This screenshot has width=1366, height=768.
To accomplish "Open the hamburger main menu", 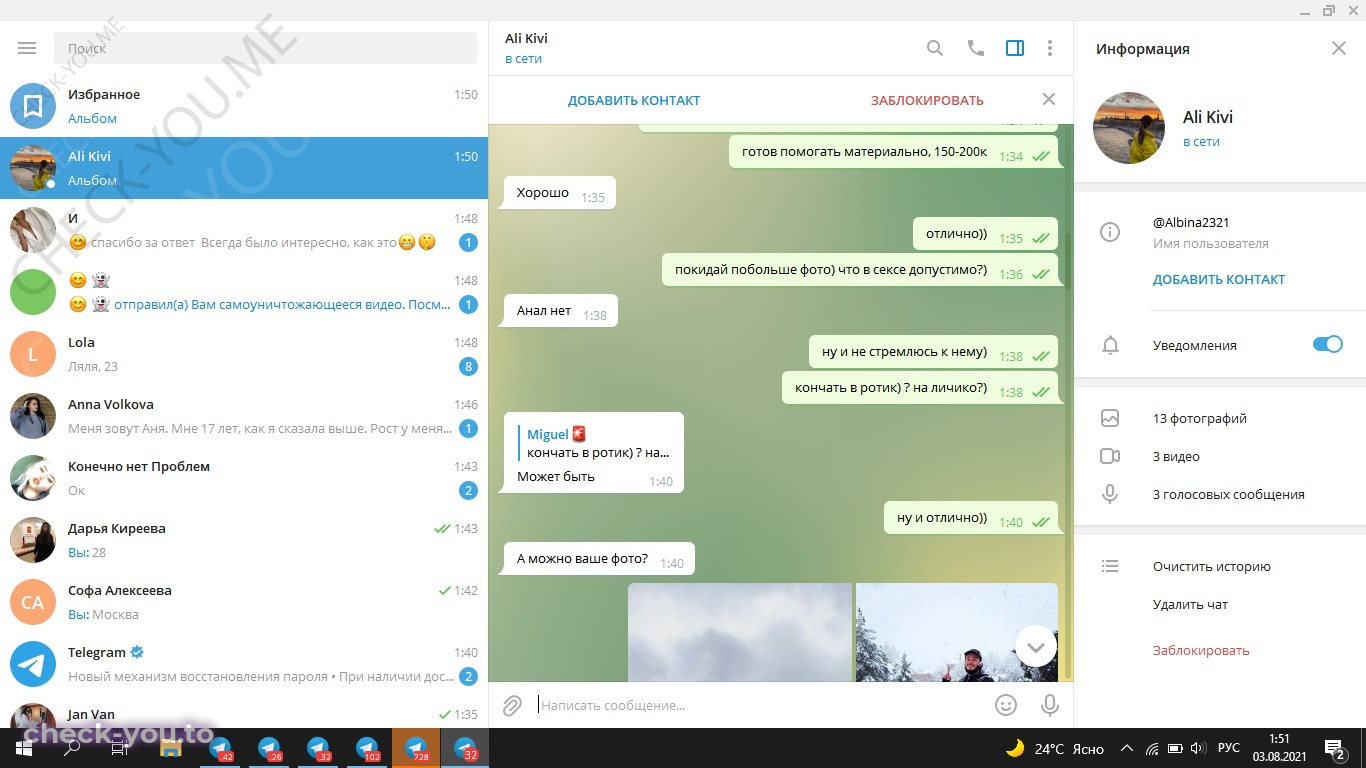I will point(27,48).
